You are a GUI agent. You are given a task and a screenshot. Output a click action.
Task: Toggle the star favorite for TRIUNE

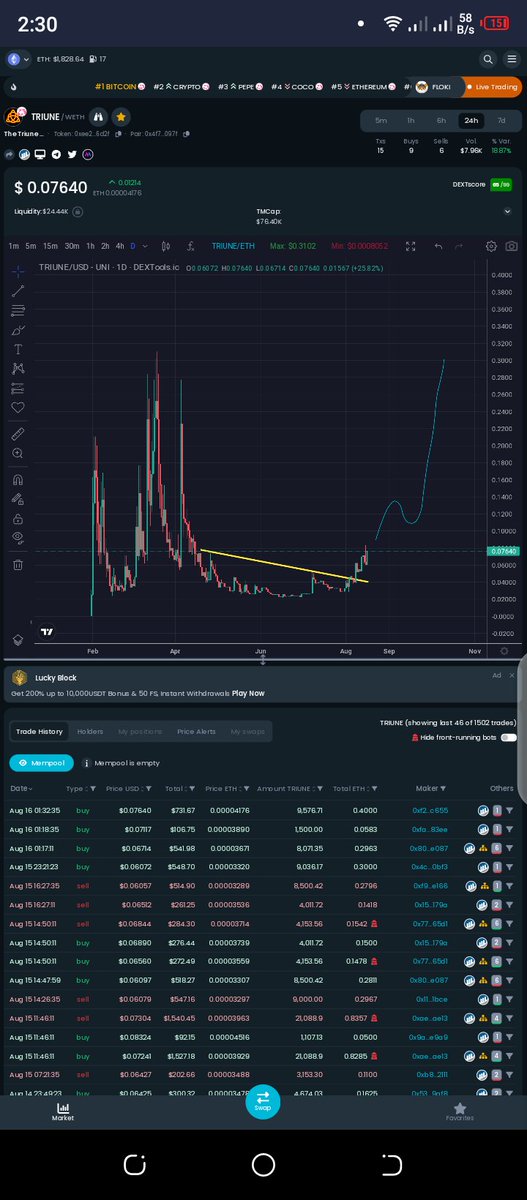tap(121, 117)
